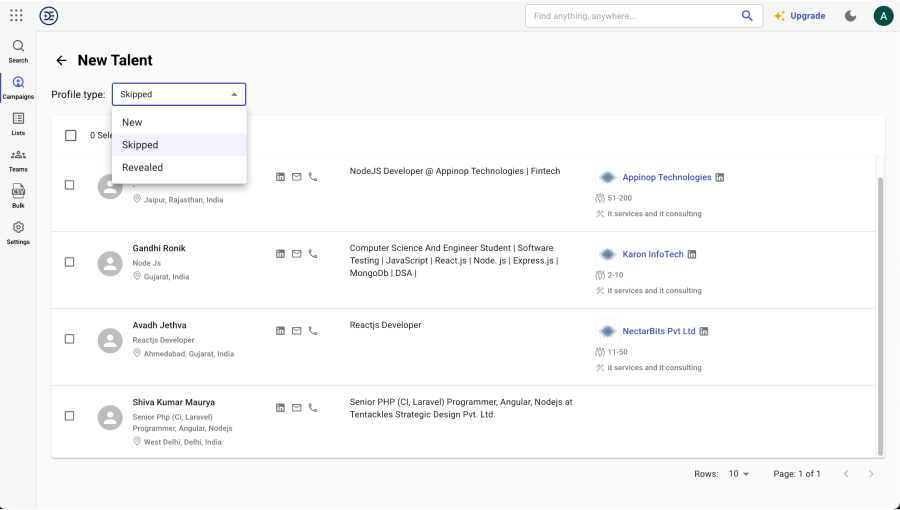
Task: Open Karon InfoTech LinkedIn company icon
Action: point(692,255)
